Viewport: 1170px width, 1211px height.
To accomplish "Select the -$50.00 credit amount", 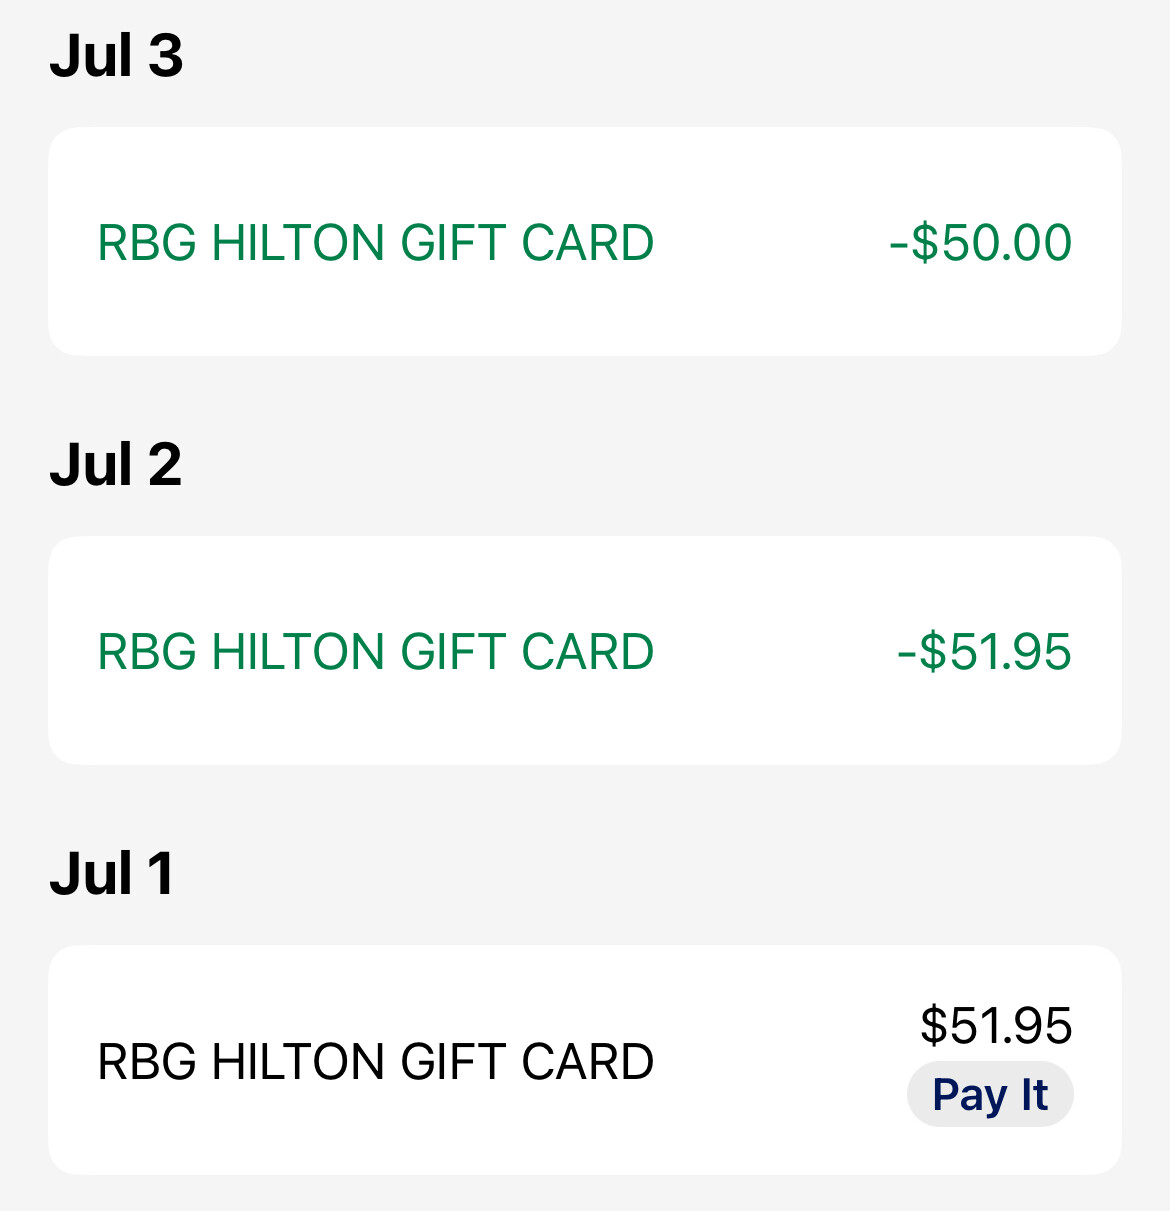I will 980,242.
